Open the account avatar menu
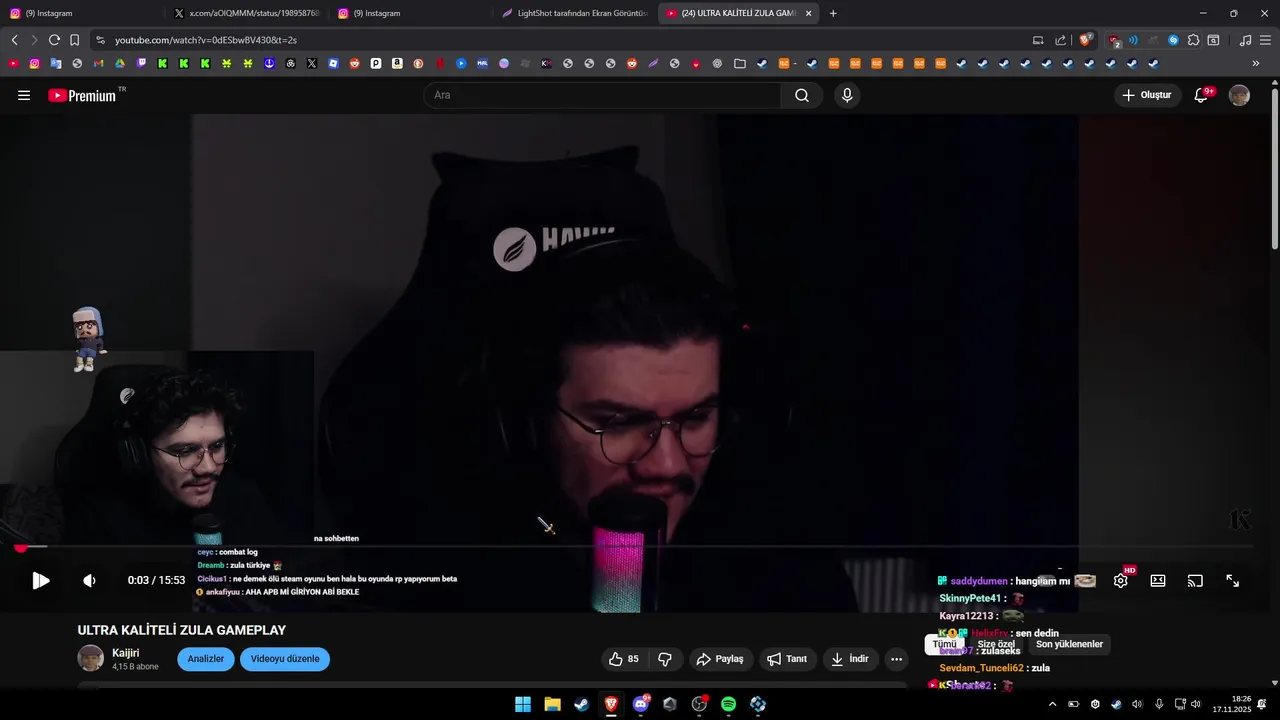1280x720 pixels. [x=1239, y=95]
